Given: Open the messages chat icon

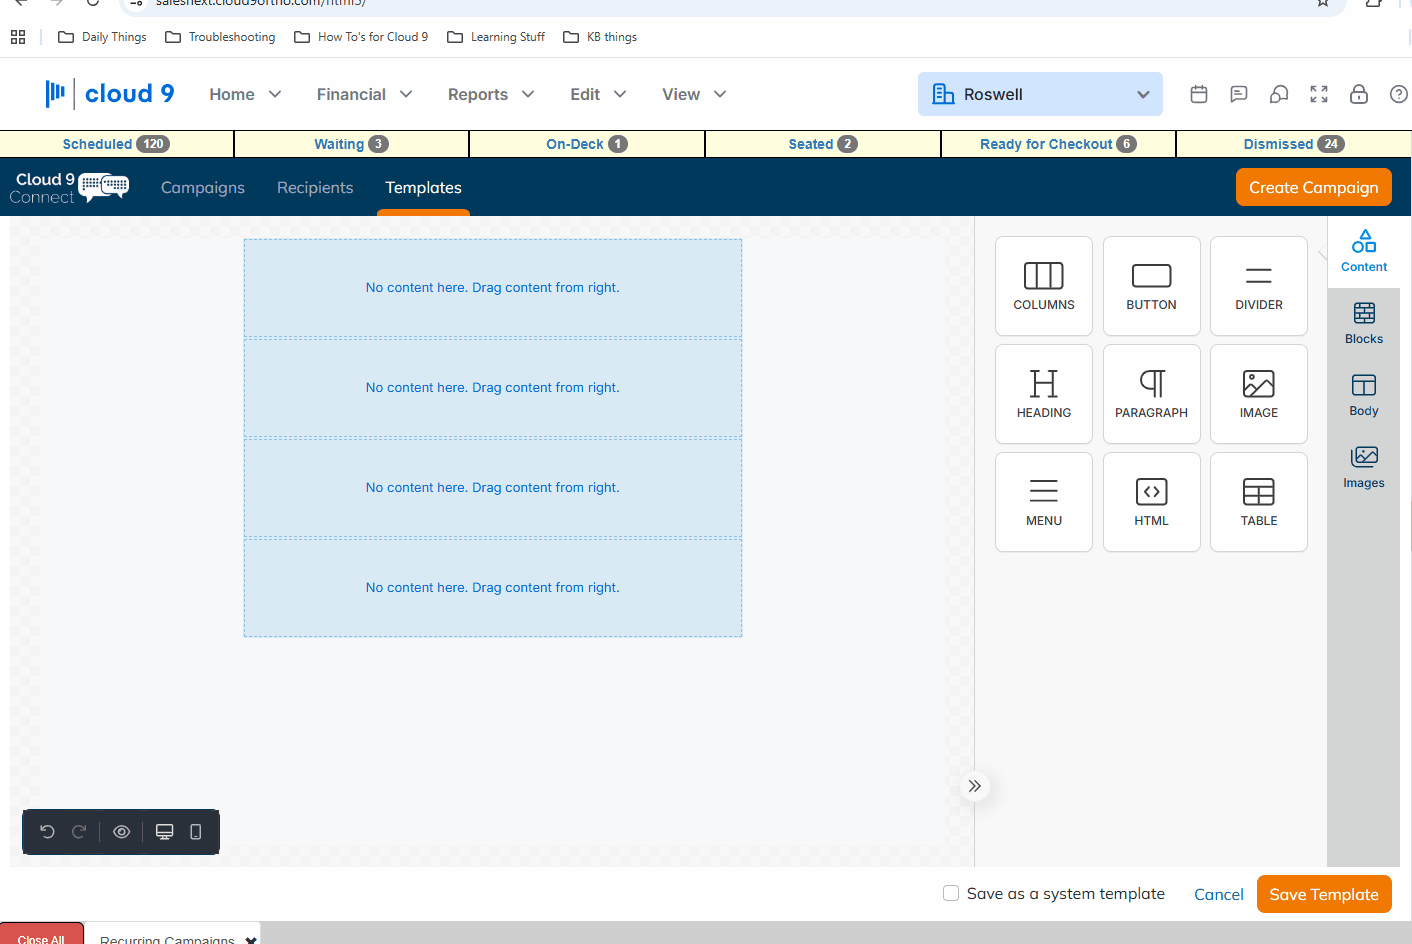Looking at the screenshot, I should 1239,94.
